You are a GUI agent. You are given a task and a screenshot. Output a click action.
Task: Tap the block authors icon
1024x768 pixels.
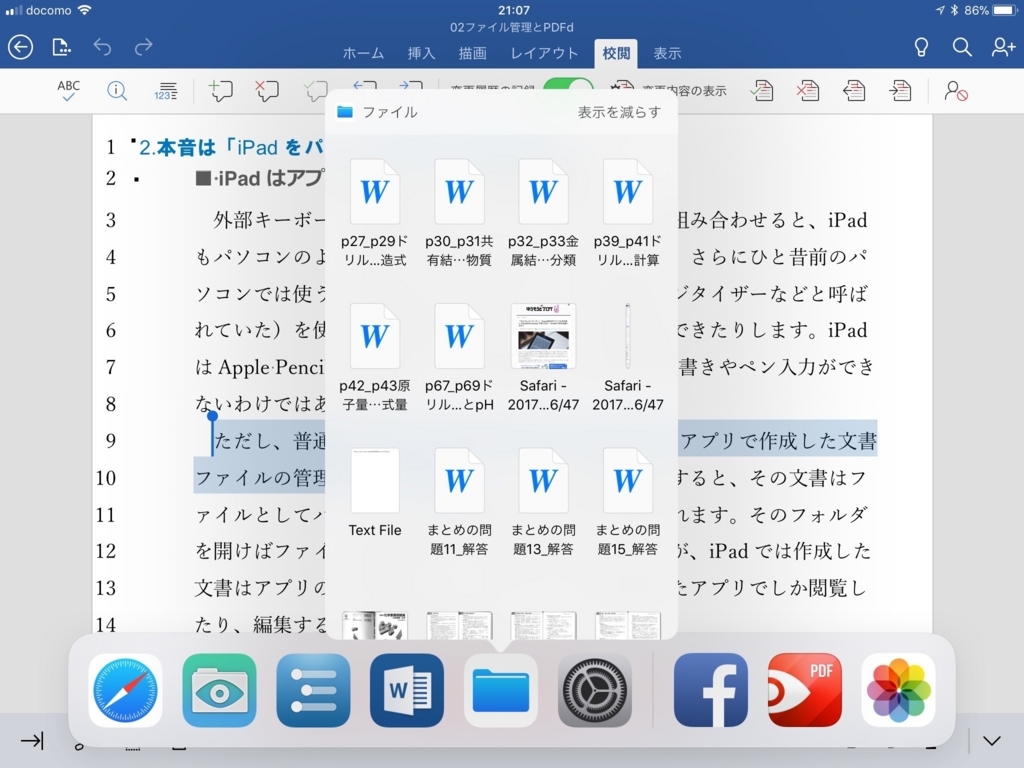tap(955, 91)
